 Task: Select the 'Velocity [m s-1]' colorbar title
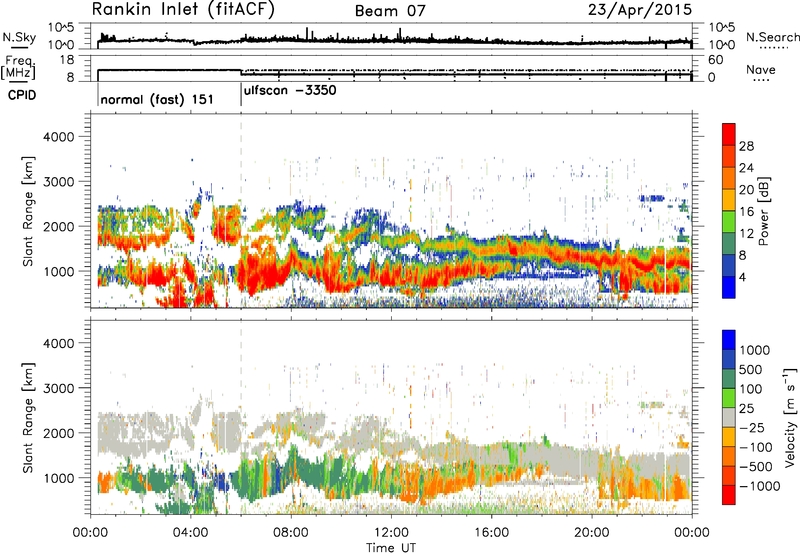pos(790,417)
